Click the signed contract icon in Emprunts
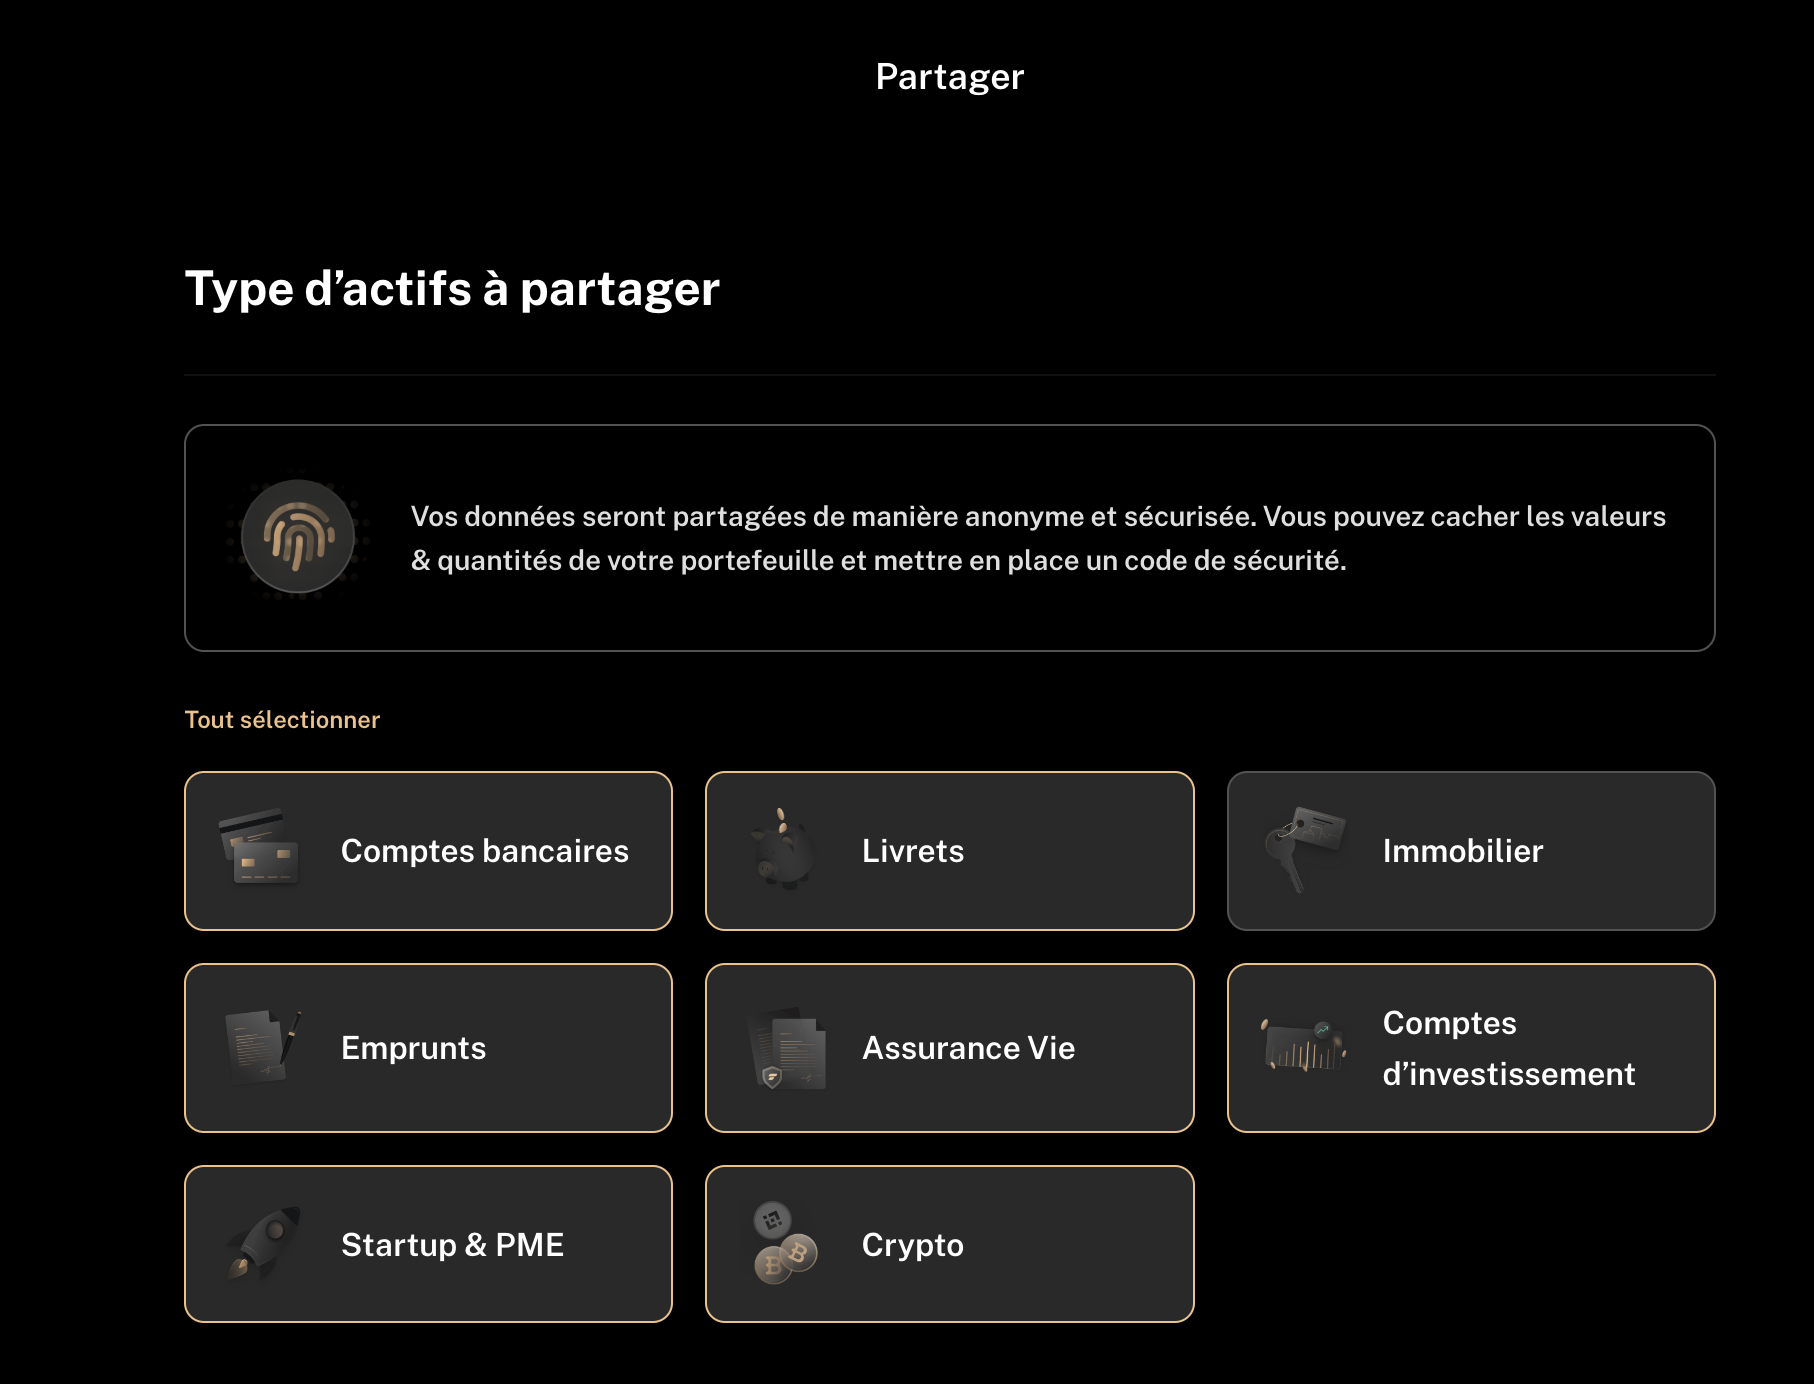This screenshot has height=1384, width=1814. pos(262,1046)
